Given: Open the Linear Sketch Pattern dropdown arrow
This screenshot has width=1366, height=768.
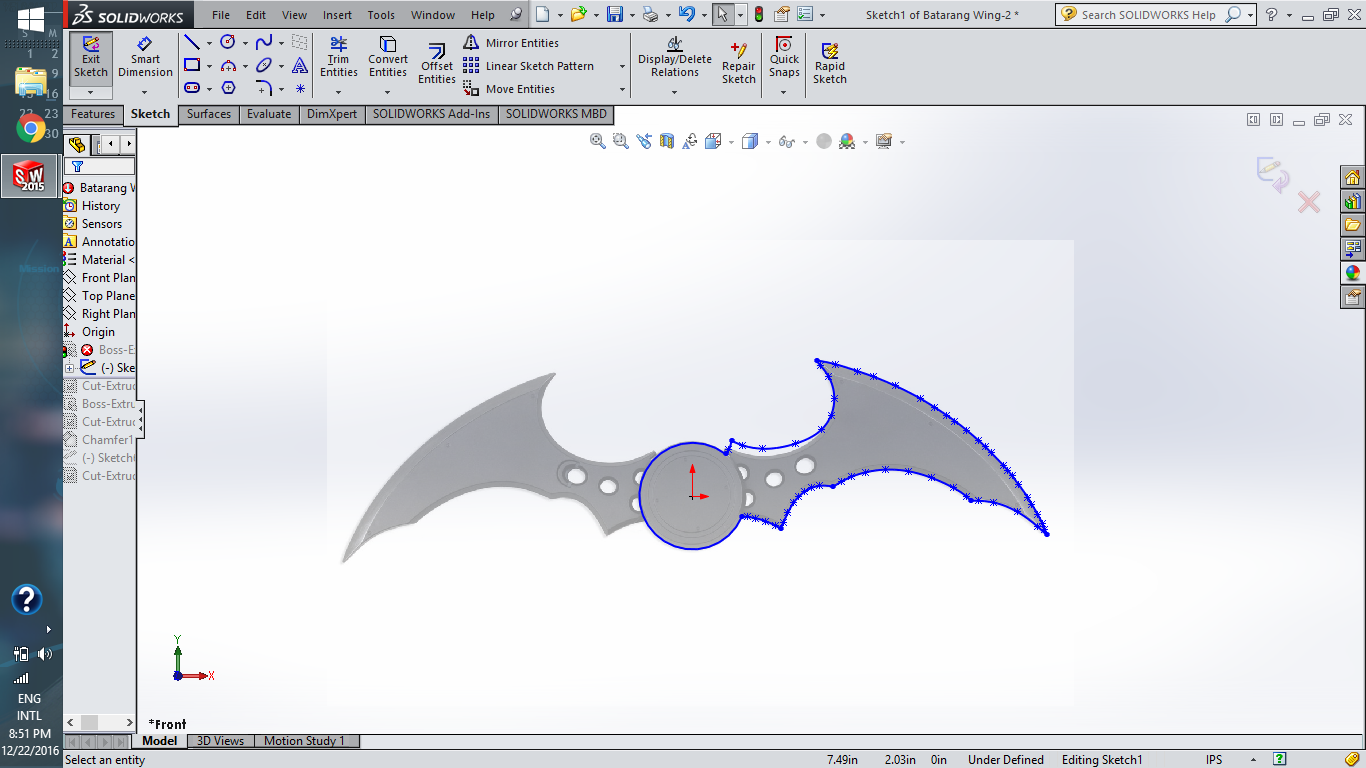Looking at the screenshot, I should coord(622,66).
